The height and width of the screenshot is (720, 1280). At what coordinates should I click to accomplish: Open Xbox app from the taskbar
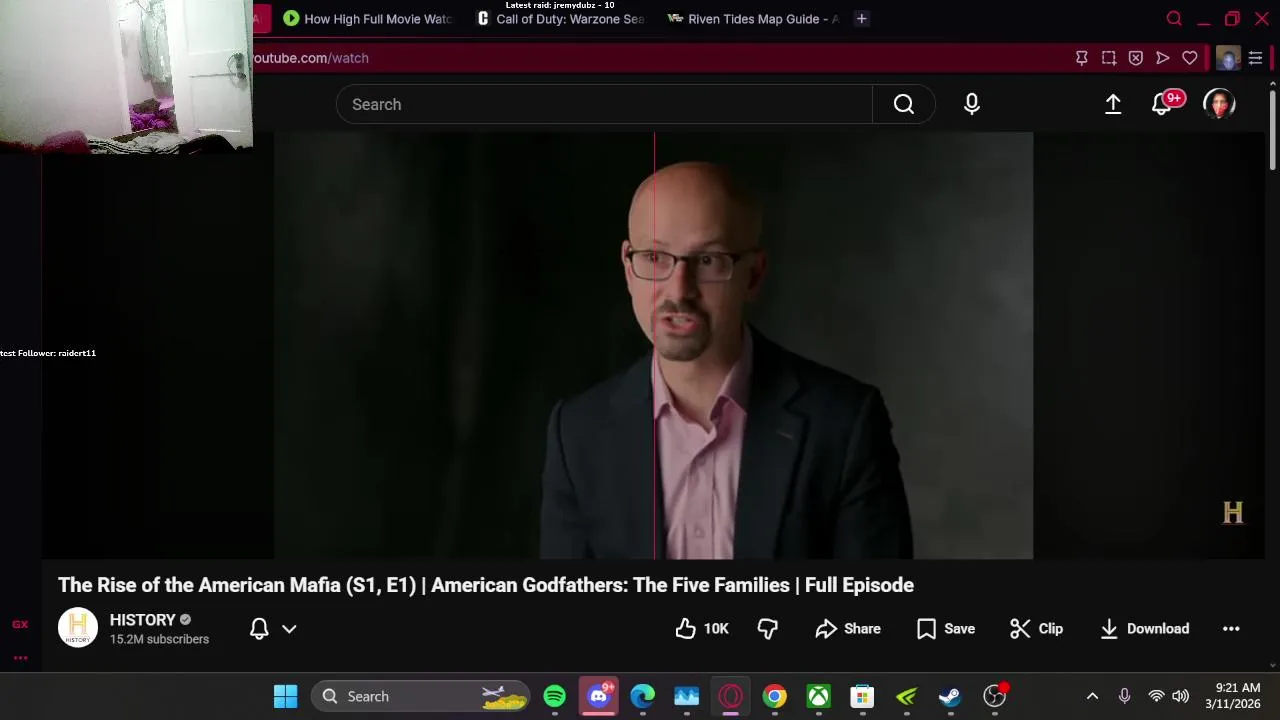(x=819, y=696)
